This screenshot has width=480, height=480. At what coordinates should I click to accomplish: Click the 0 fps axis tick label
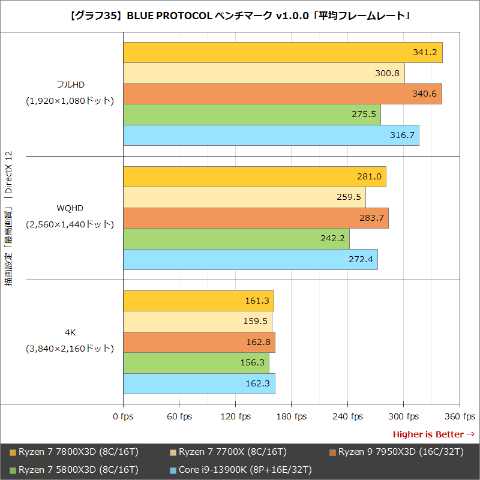[x=123, y=417]
